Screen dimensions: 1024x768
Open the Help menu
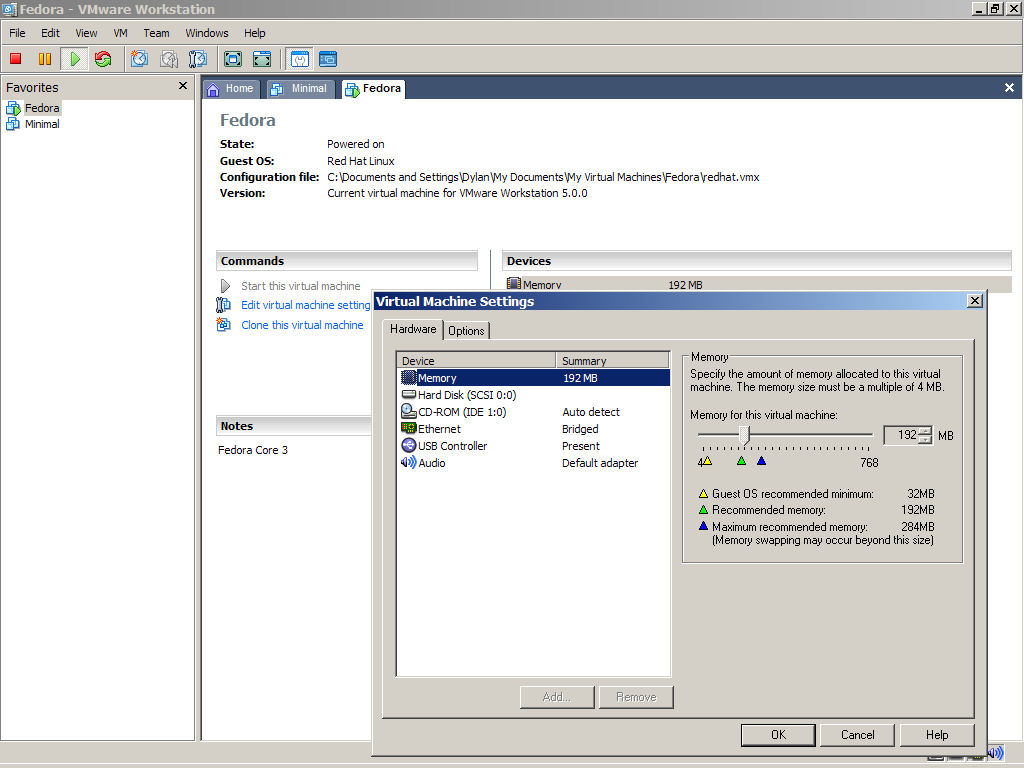click(x=255, y=33)
